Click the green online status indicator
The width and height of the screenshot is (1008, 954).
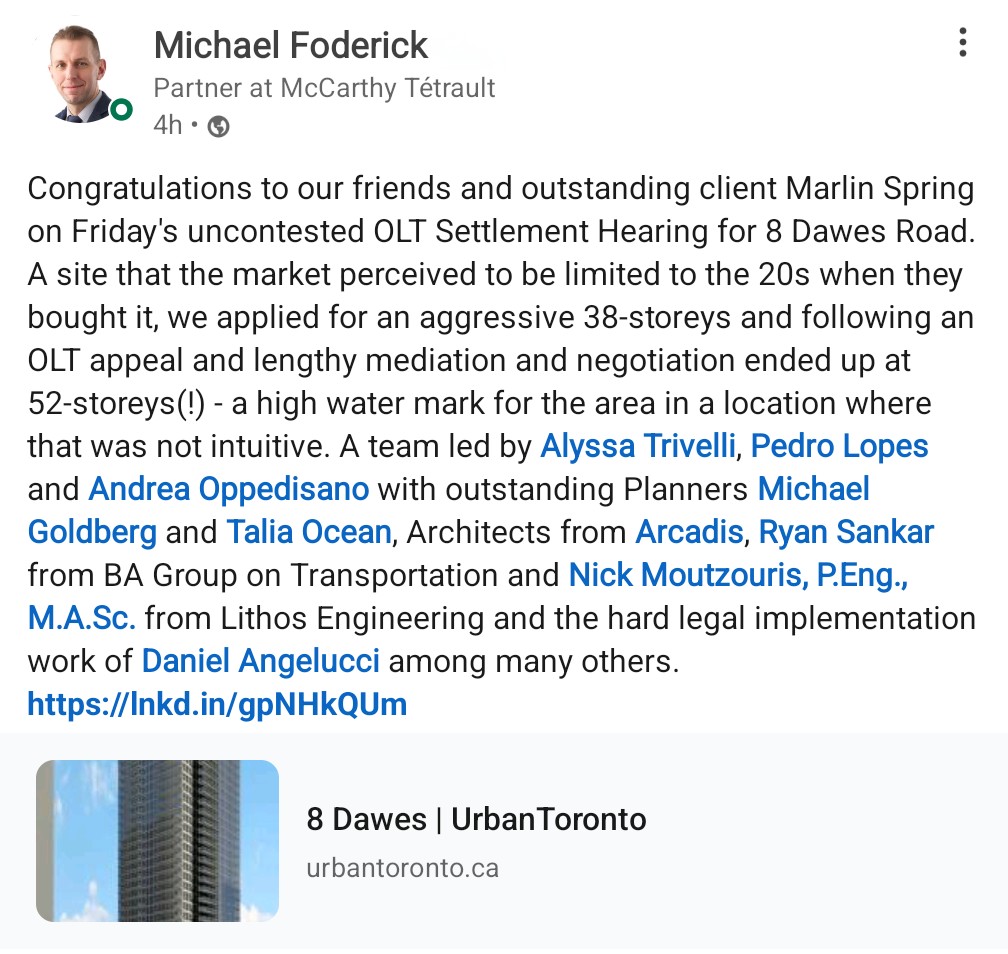click(x=121, y=109)
